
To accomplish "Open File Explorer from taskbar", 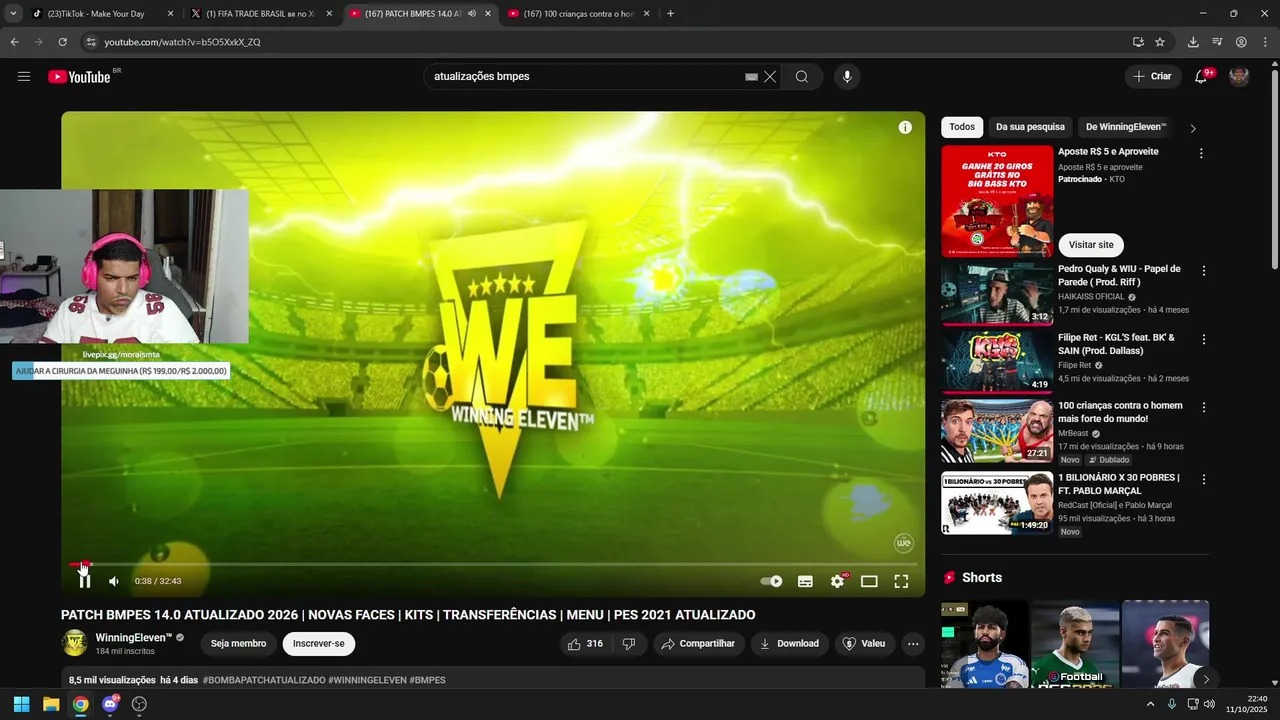I will coord(51,704).
